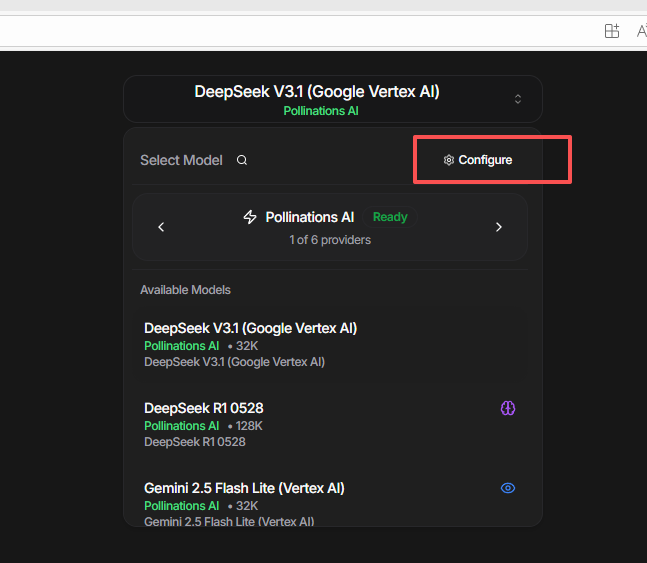Click the Select Model label text
Screen dimensions: 647x563
pyautogui.click(x=181, y=160)
